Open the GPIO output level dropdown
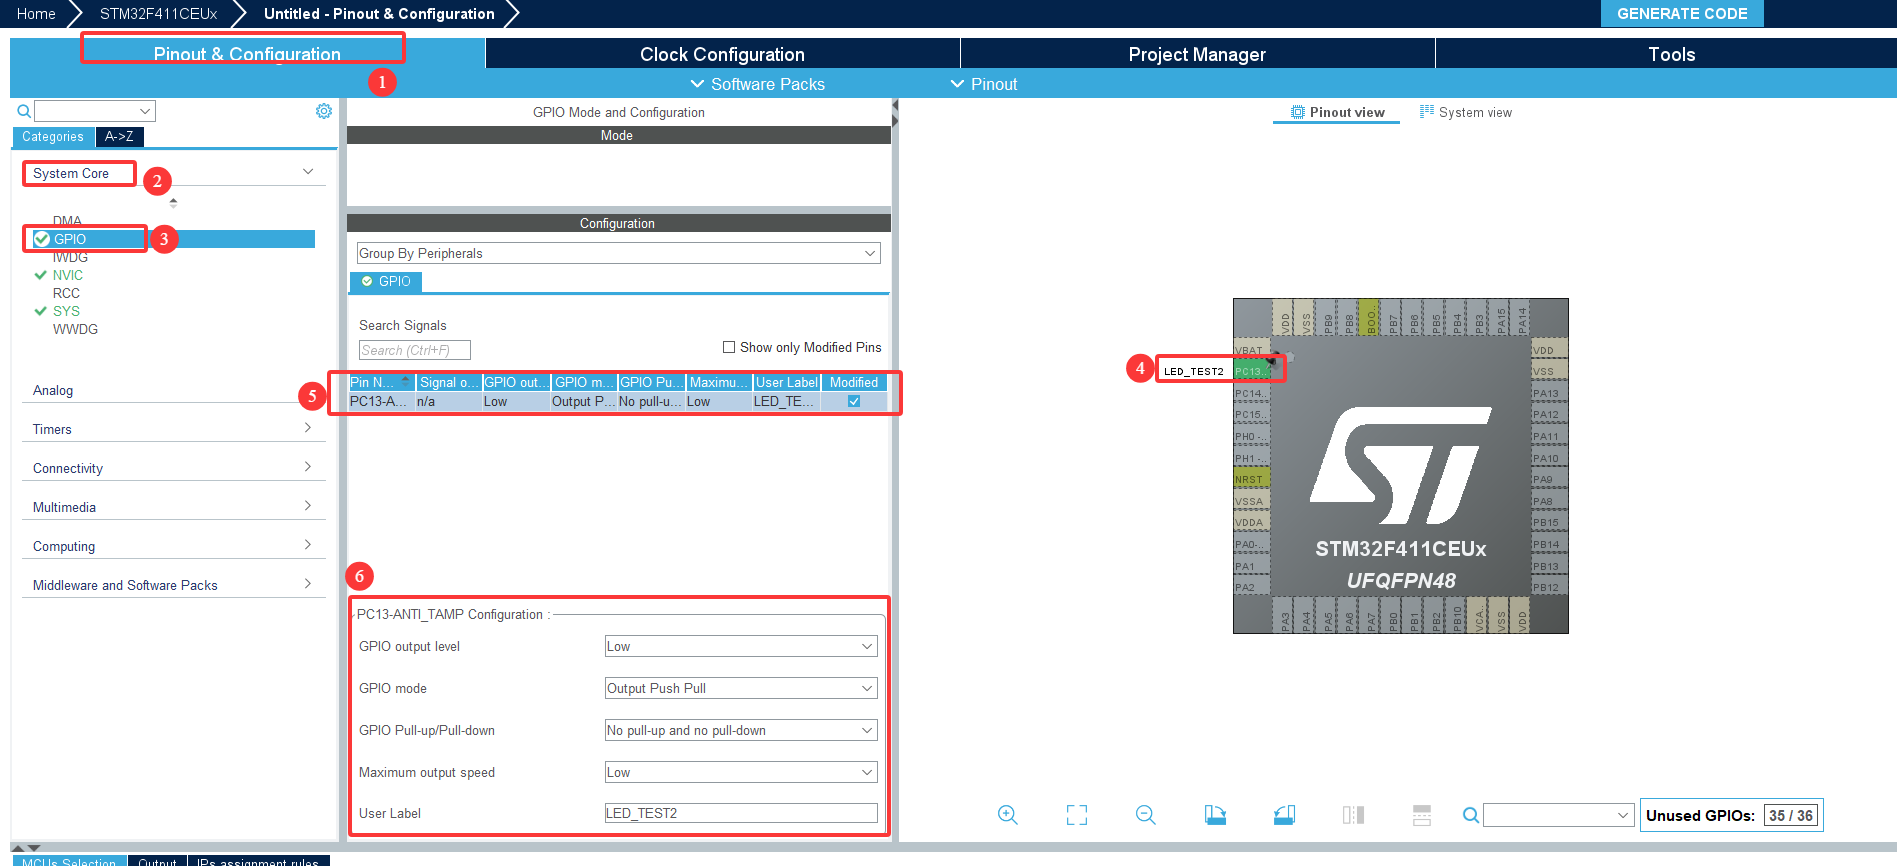 pyautogui.click(x=741, y=646)
